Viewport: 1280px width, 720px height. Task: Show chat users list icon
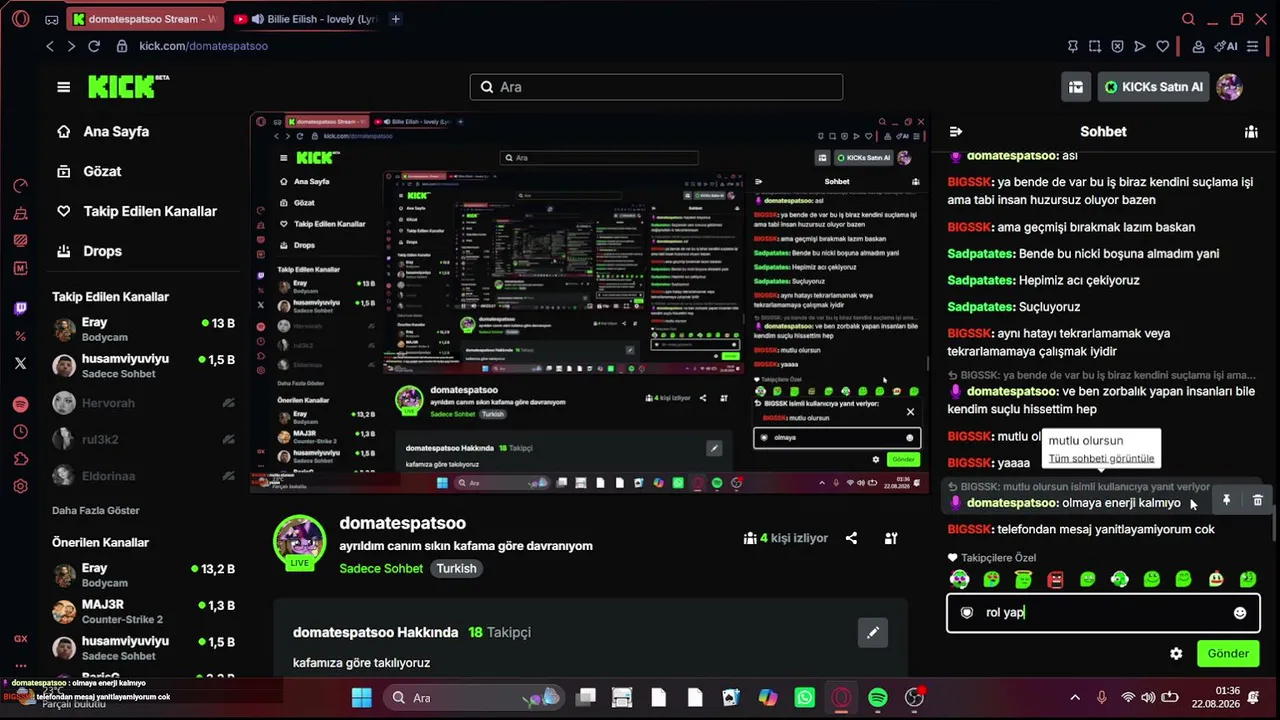(1251, 131)
